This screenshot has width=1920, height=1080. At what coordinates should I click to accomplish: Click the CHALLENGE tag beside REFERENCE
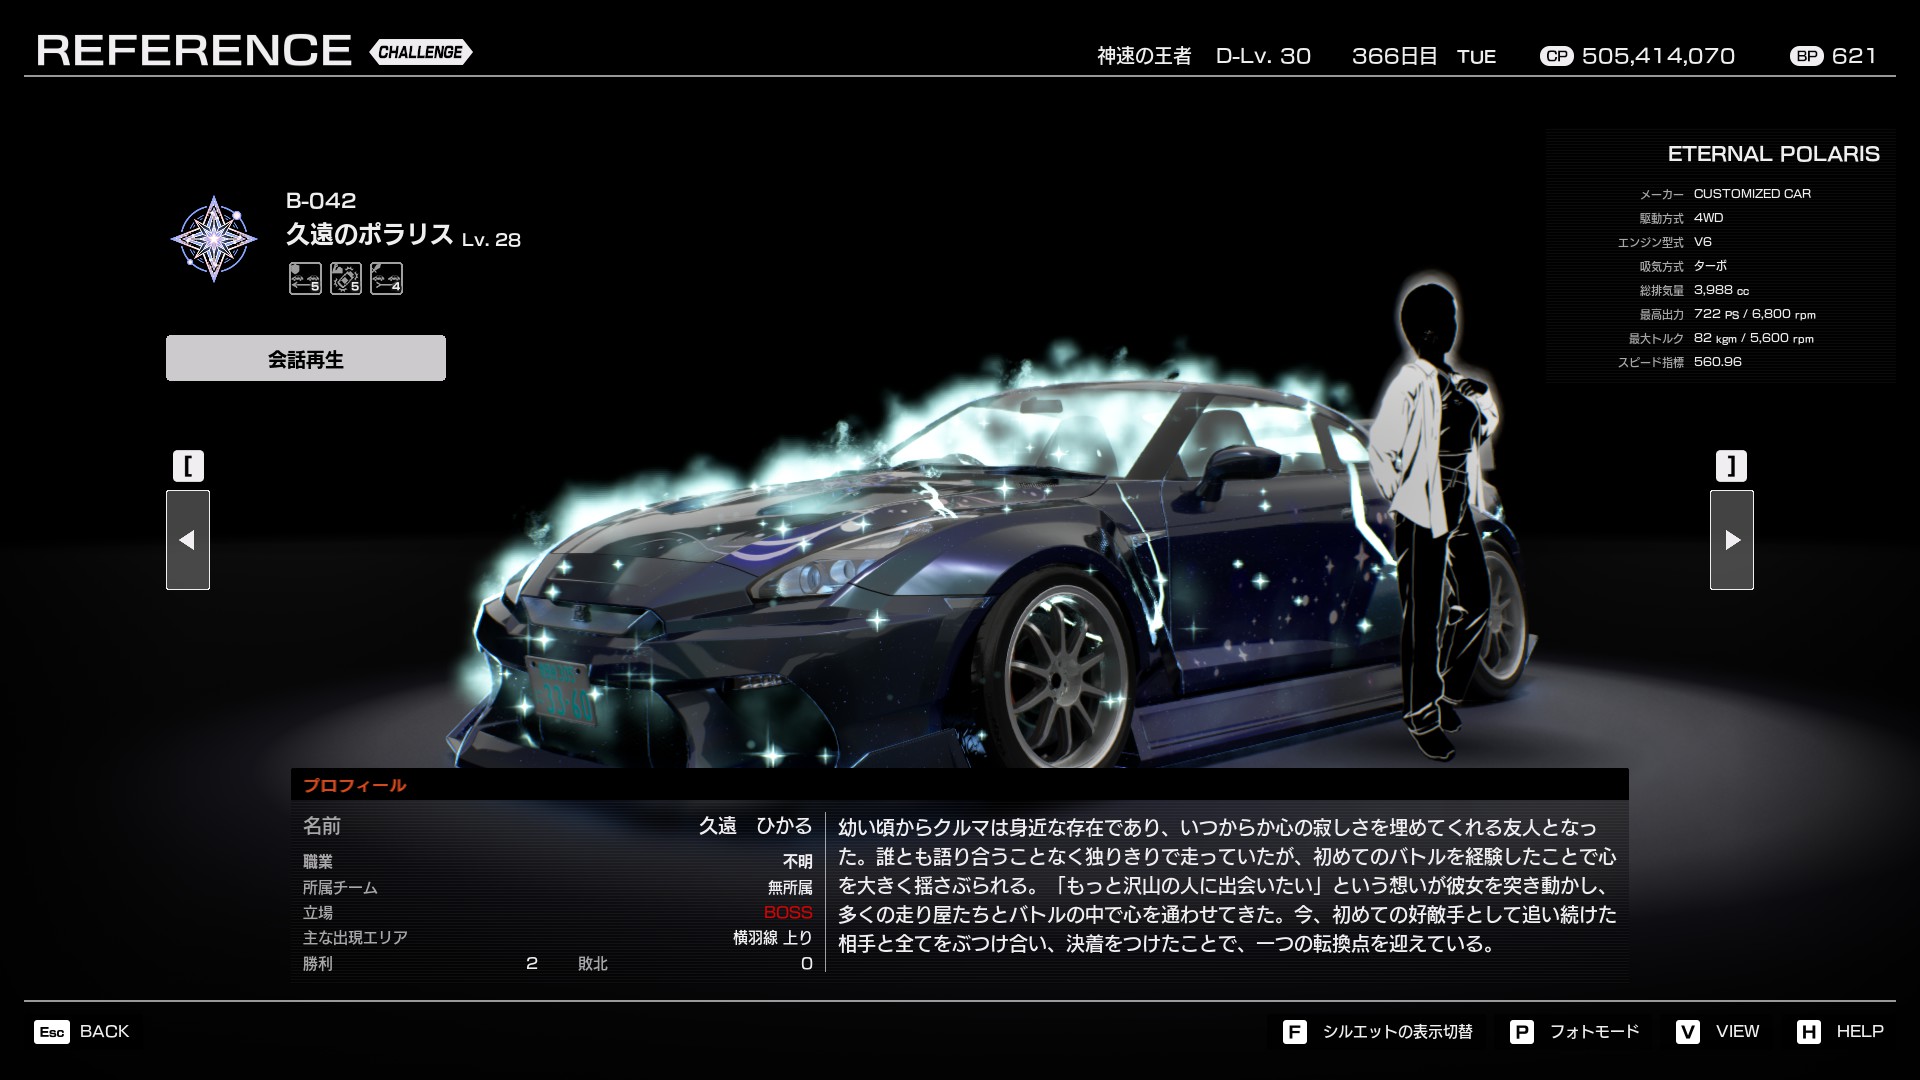(420, 52)
